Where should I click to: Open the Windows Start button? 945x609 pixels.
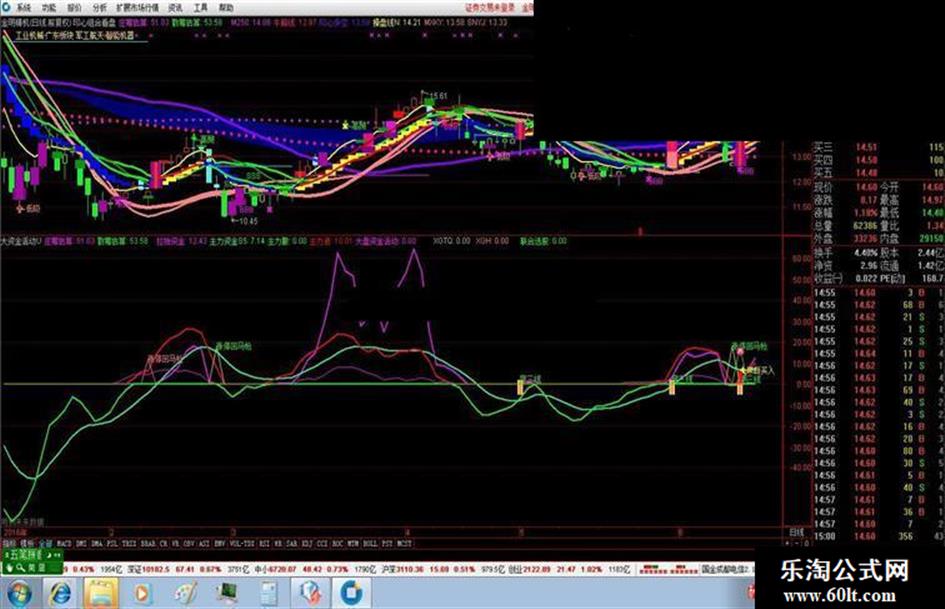point(18,593)
